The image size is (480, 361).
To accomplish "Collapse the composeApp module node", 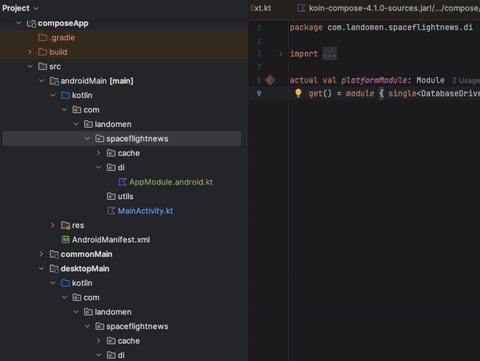I will tap(19, 23).
